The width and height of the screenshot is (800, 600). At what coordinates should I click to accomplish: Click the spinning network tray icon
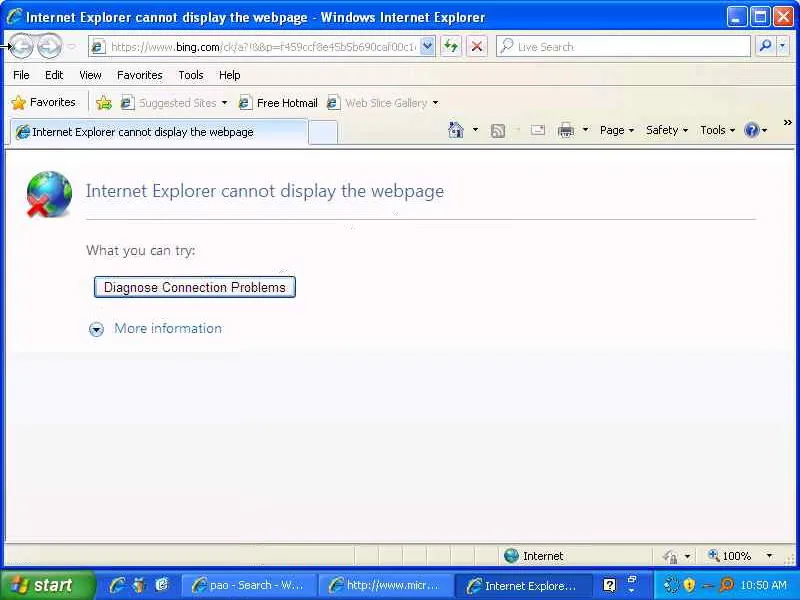point(671,585)
